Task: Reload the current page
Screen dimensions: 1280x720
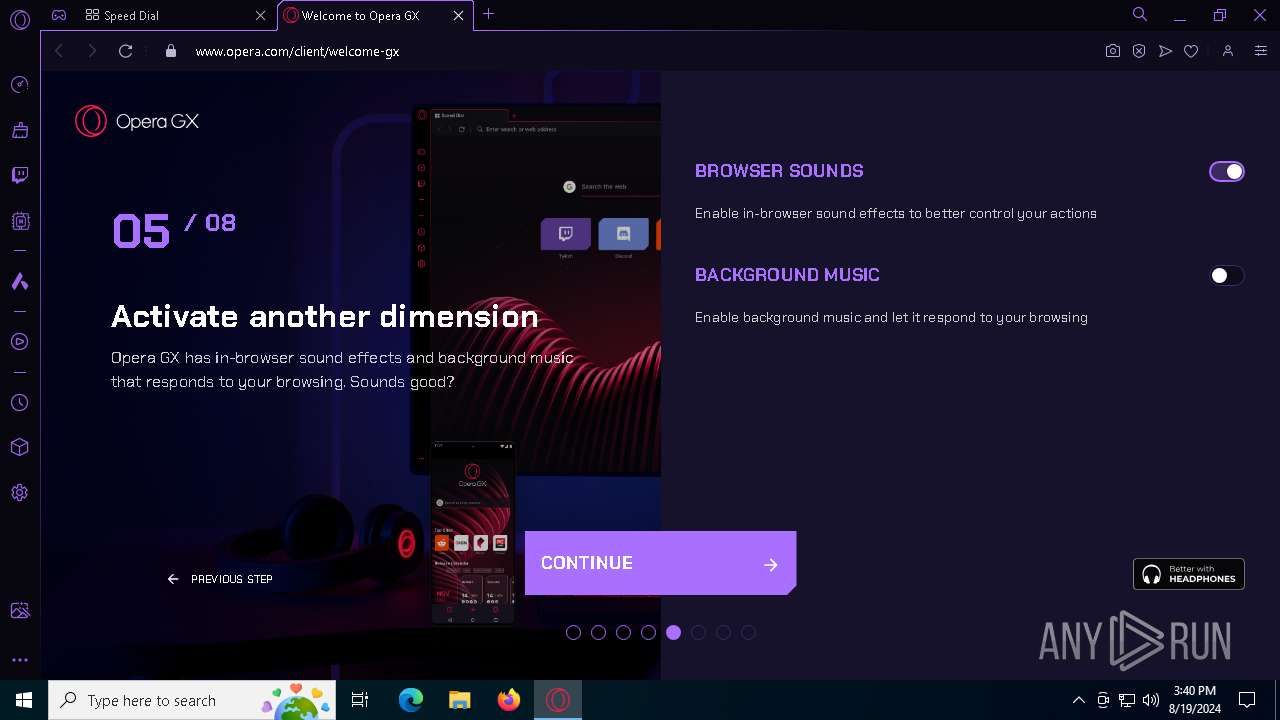Action: [125, 51]
